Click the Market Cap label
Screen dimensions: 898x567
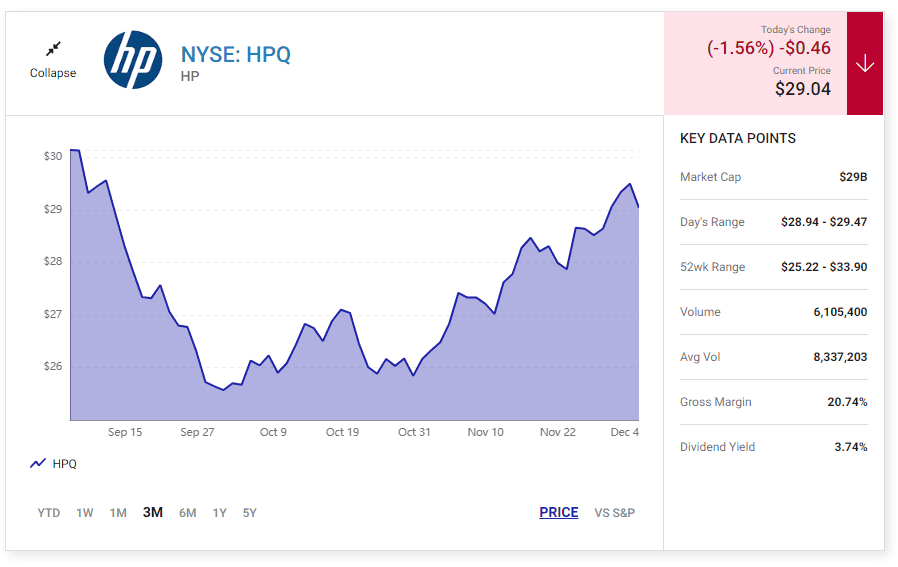point(711,177)
